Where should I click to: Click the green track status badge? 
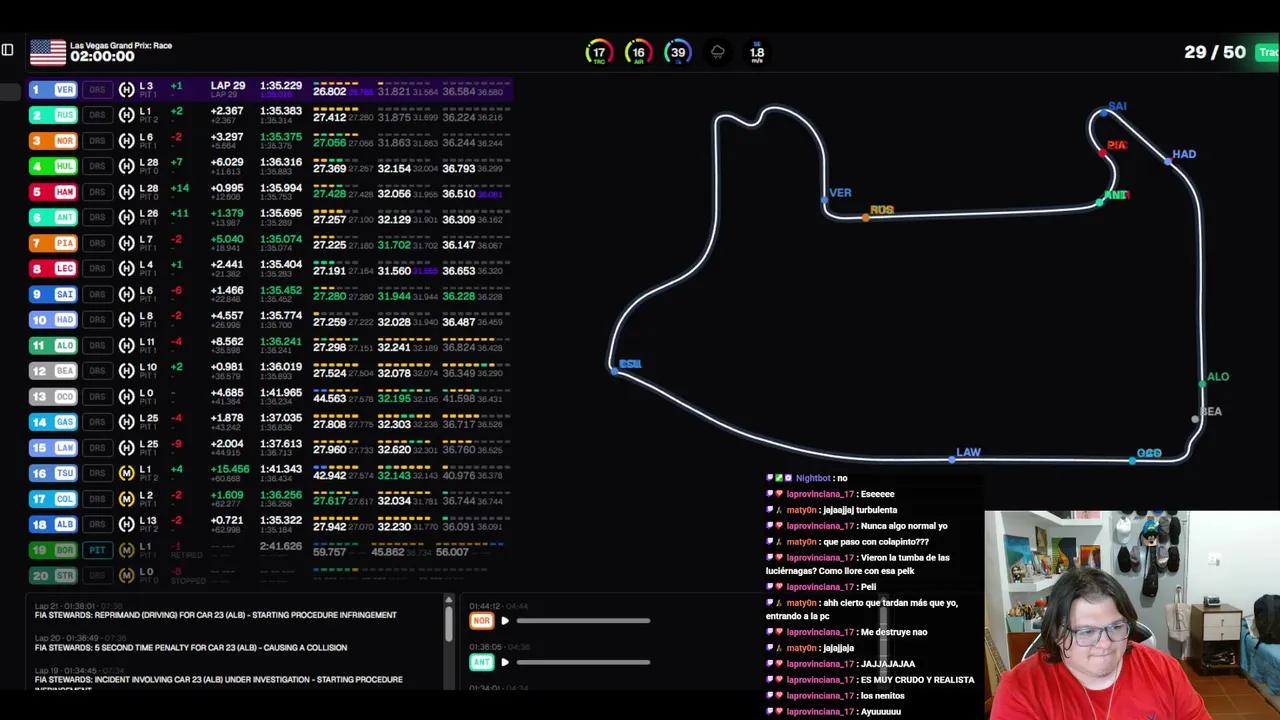[1267, 52]
